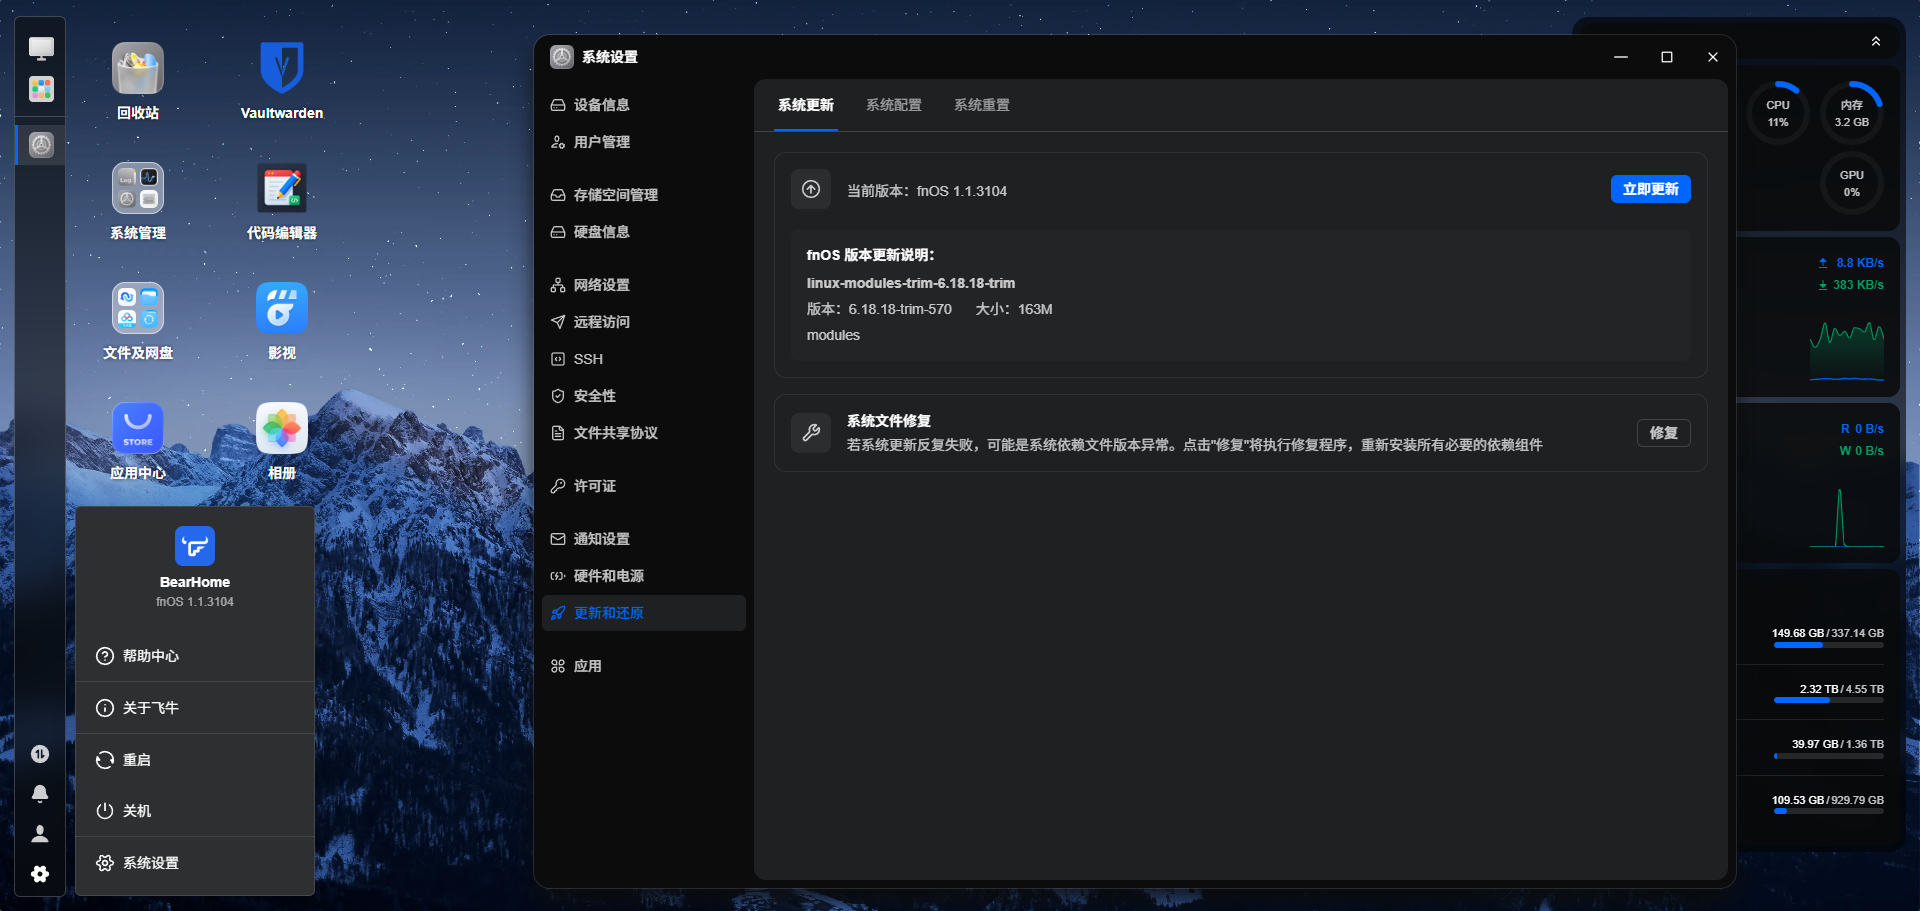
Task: Click the 修复 repair button
Action: [1664, 433]
